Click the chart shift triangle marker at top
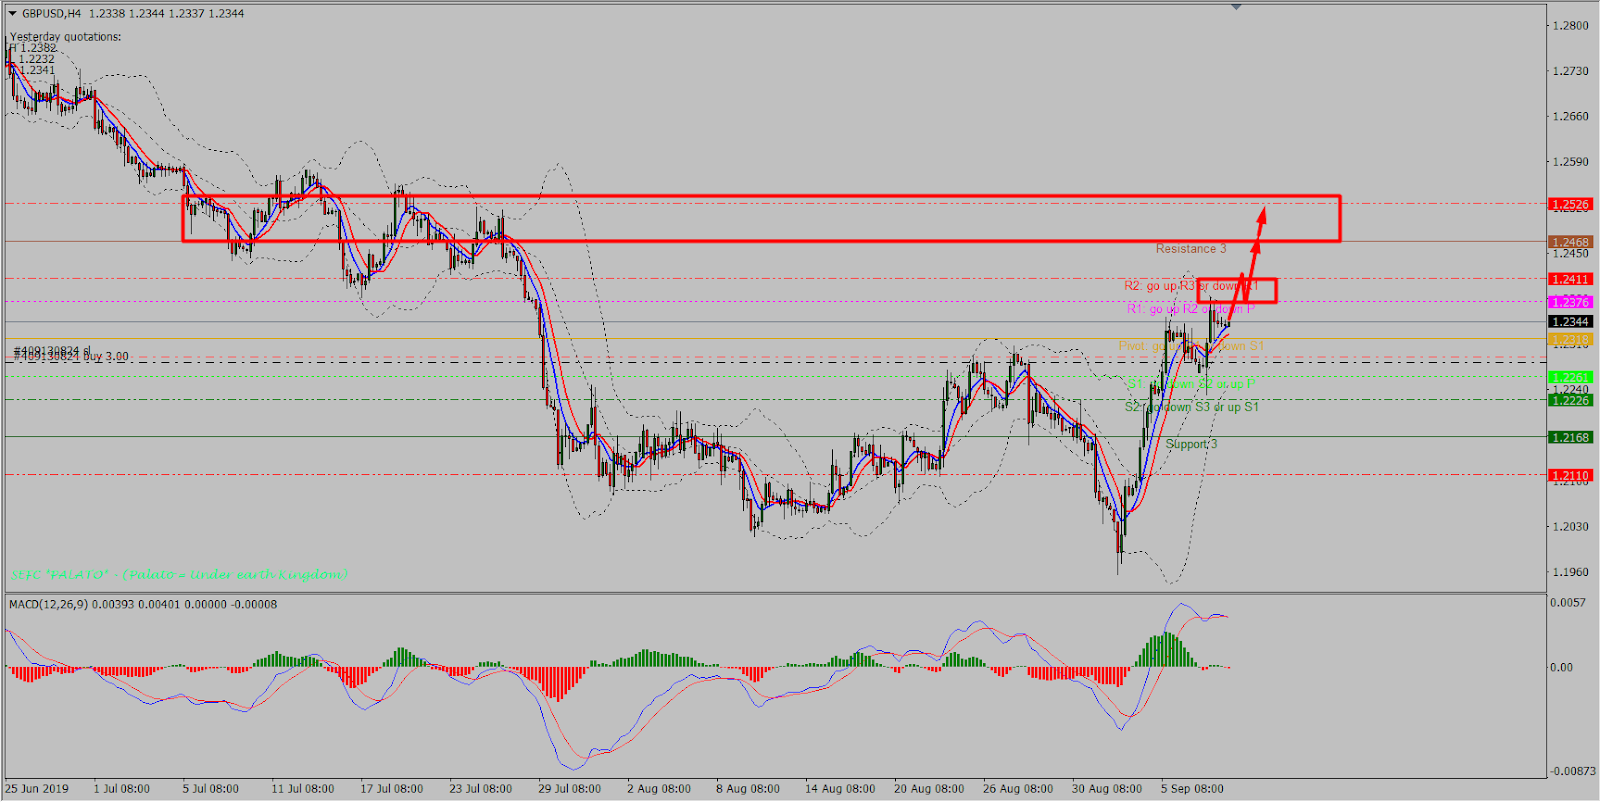Screen dimensions: 1600x802 (x=1236, y=7)
